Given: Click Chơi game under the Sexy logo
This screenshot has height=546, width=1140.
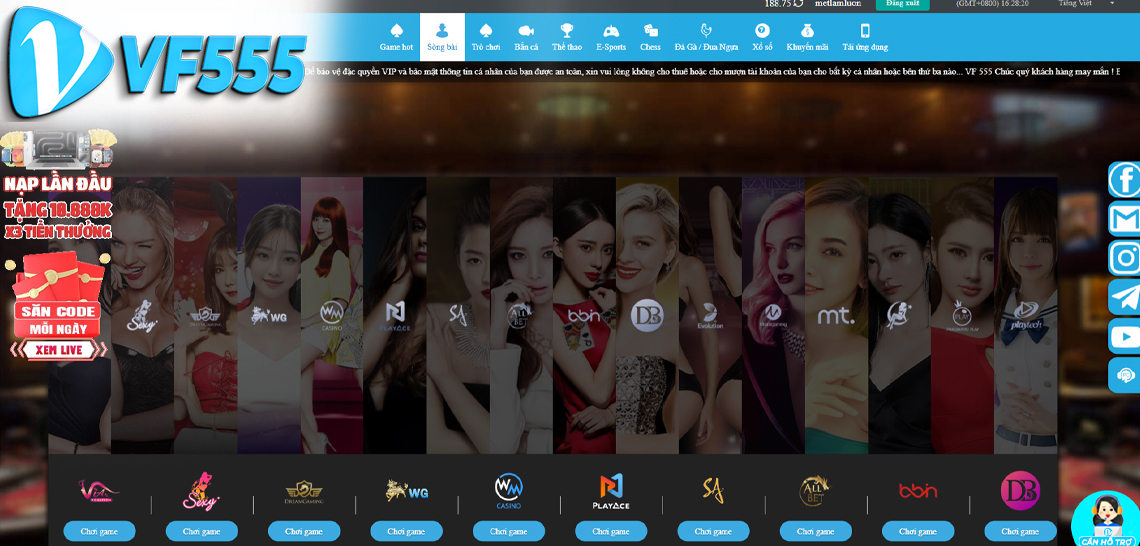Looking at the screenshot, I should [201, 531].
